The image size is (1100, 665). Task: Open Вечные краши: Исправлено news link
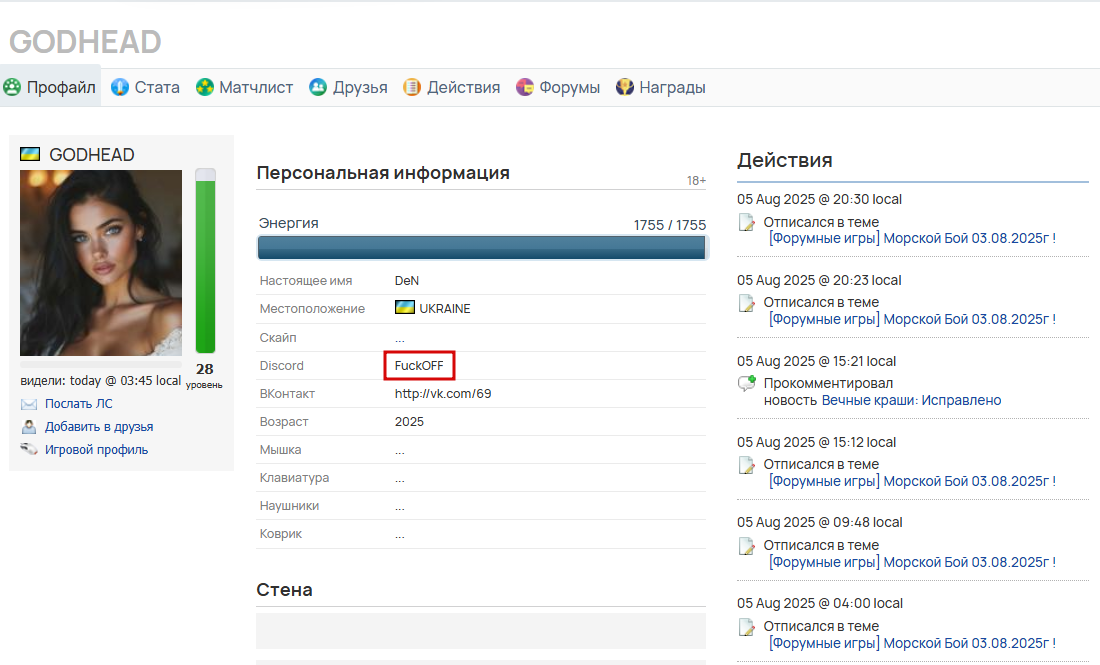[911, 401]
